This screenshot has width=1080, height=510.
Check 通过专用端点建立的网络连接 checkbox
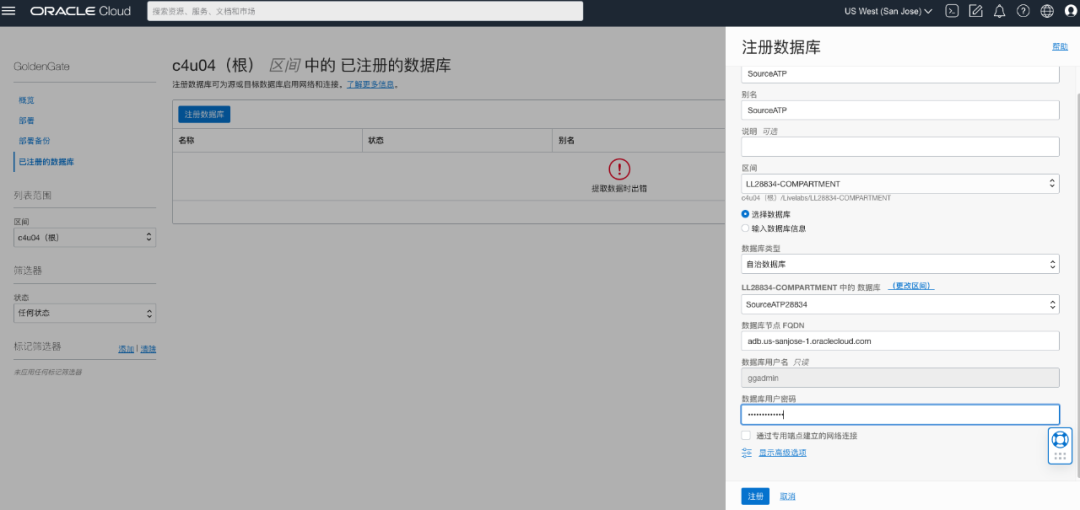[746, 436]
